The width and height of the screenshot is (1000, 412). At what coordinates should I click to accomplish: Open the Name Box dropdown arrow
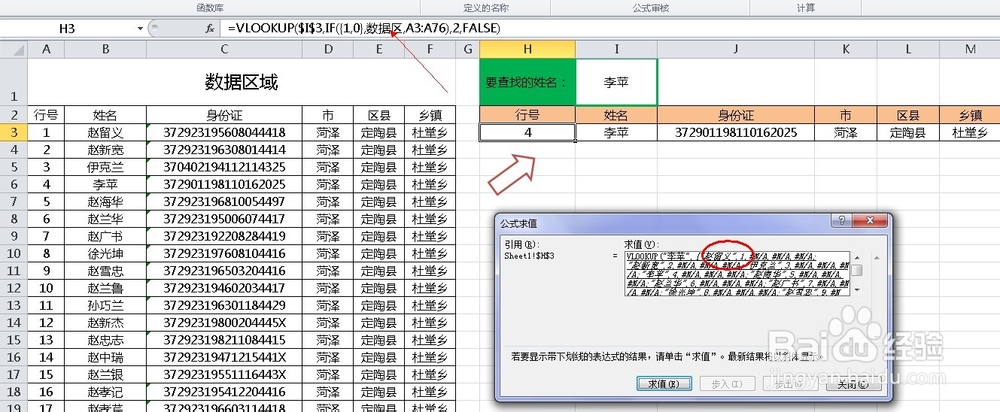coord(140,29)
